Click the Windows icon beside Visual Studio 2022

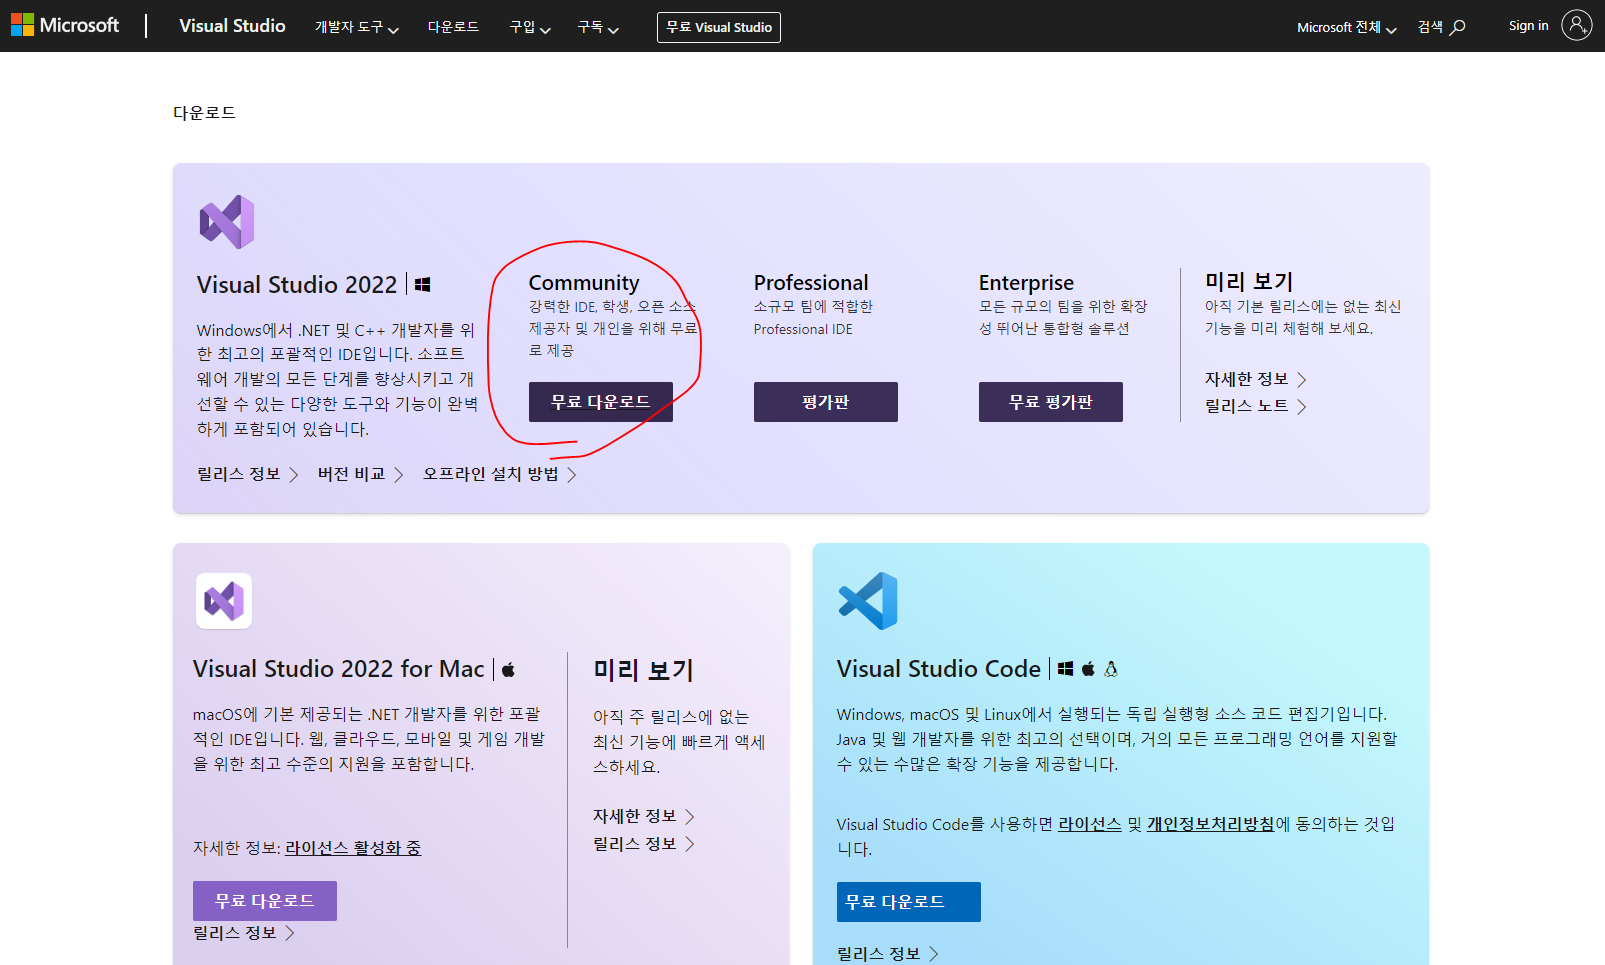(x=423, y=285)
